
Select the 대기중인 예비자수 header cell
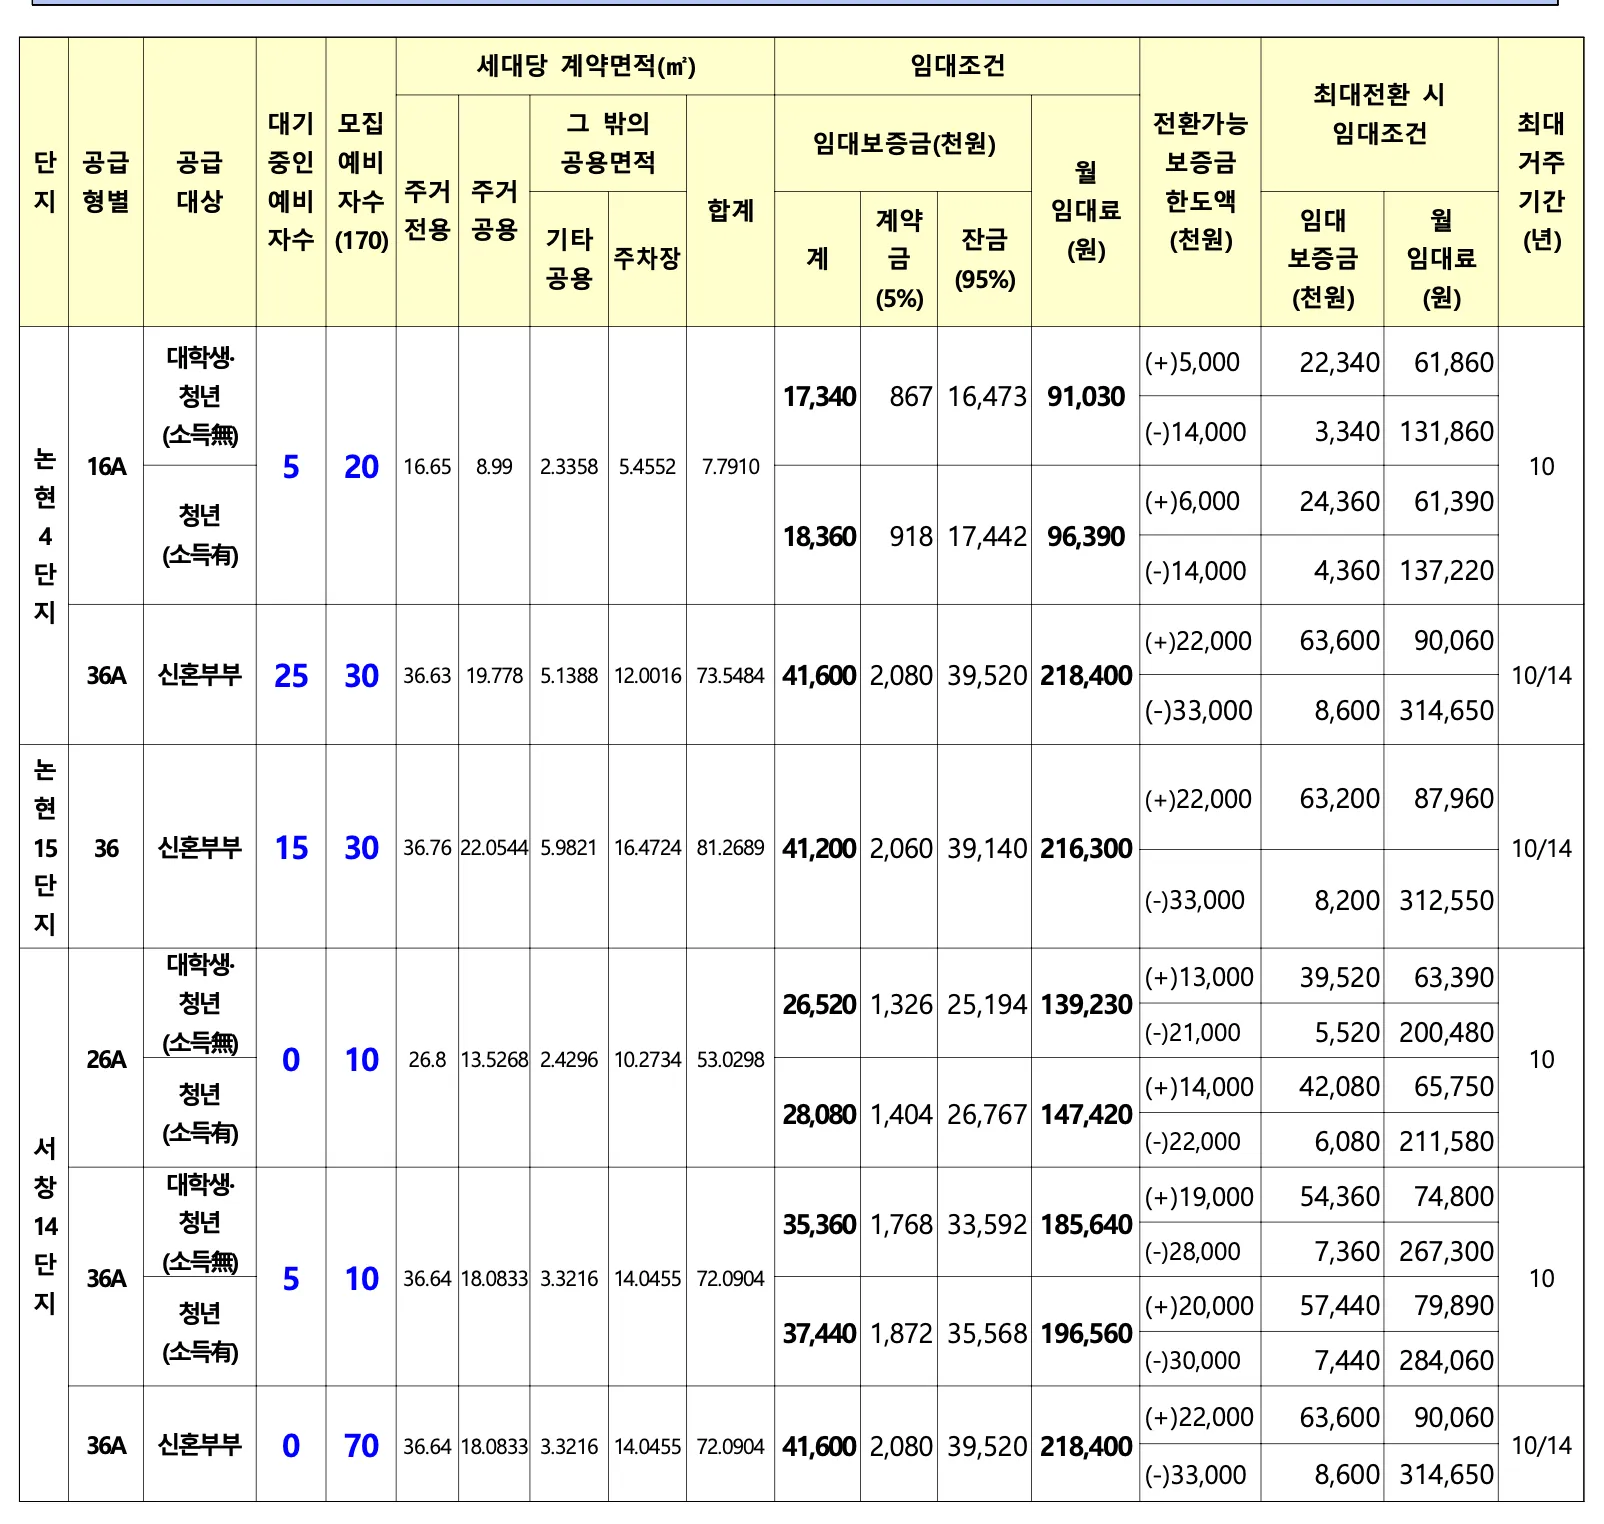pos(290,182)
